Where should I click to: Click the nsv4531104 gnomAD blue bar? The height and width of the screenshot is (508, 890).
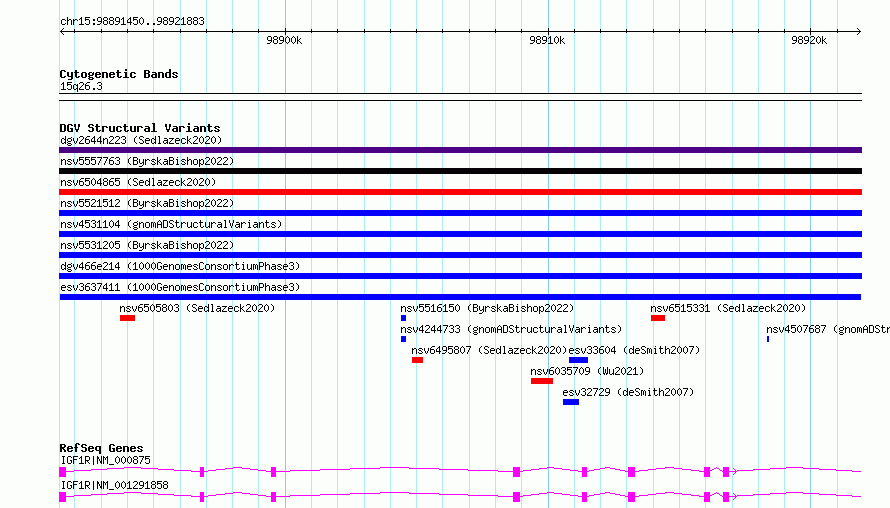460,234
